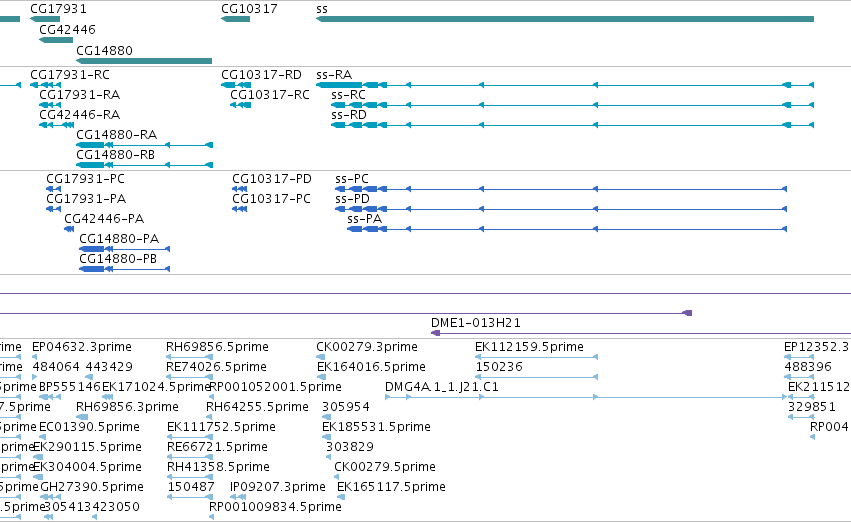The image size is (851, 522).
Task: Select CG10317-RD transcript label
Action: (261, 74)
